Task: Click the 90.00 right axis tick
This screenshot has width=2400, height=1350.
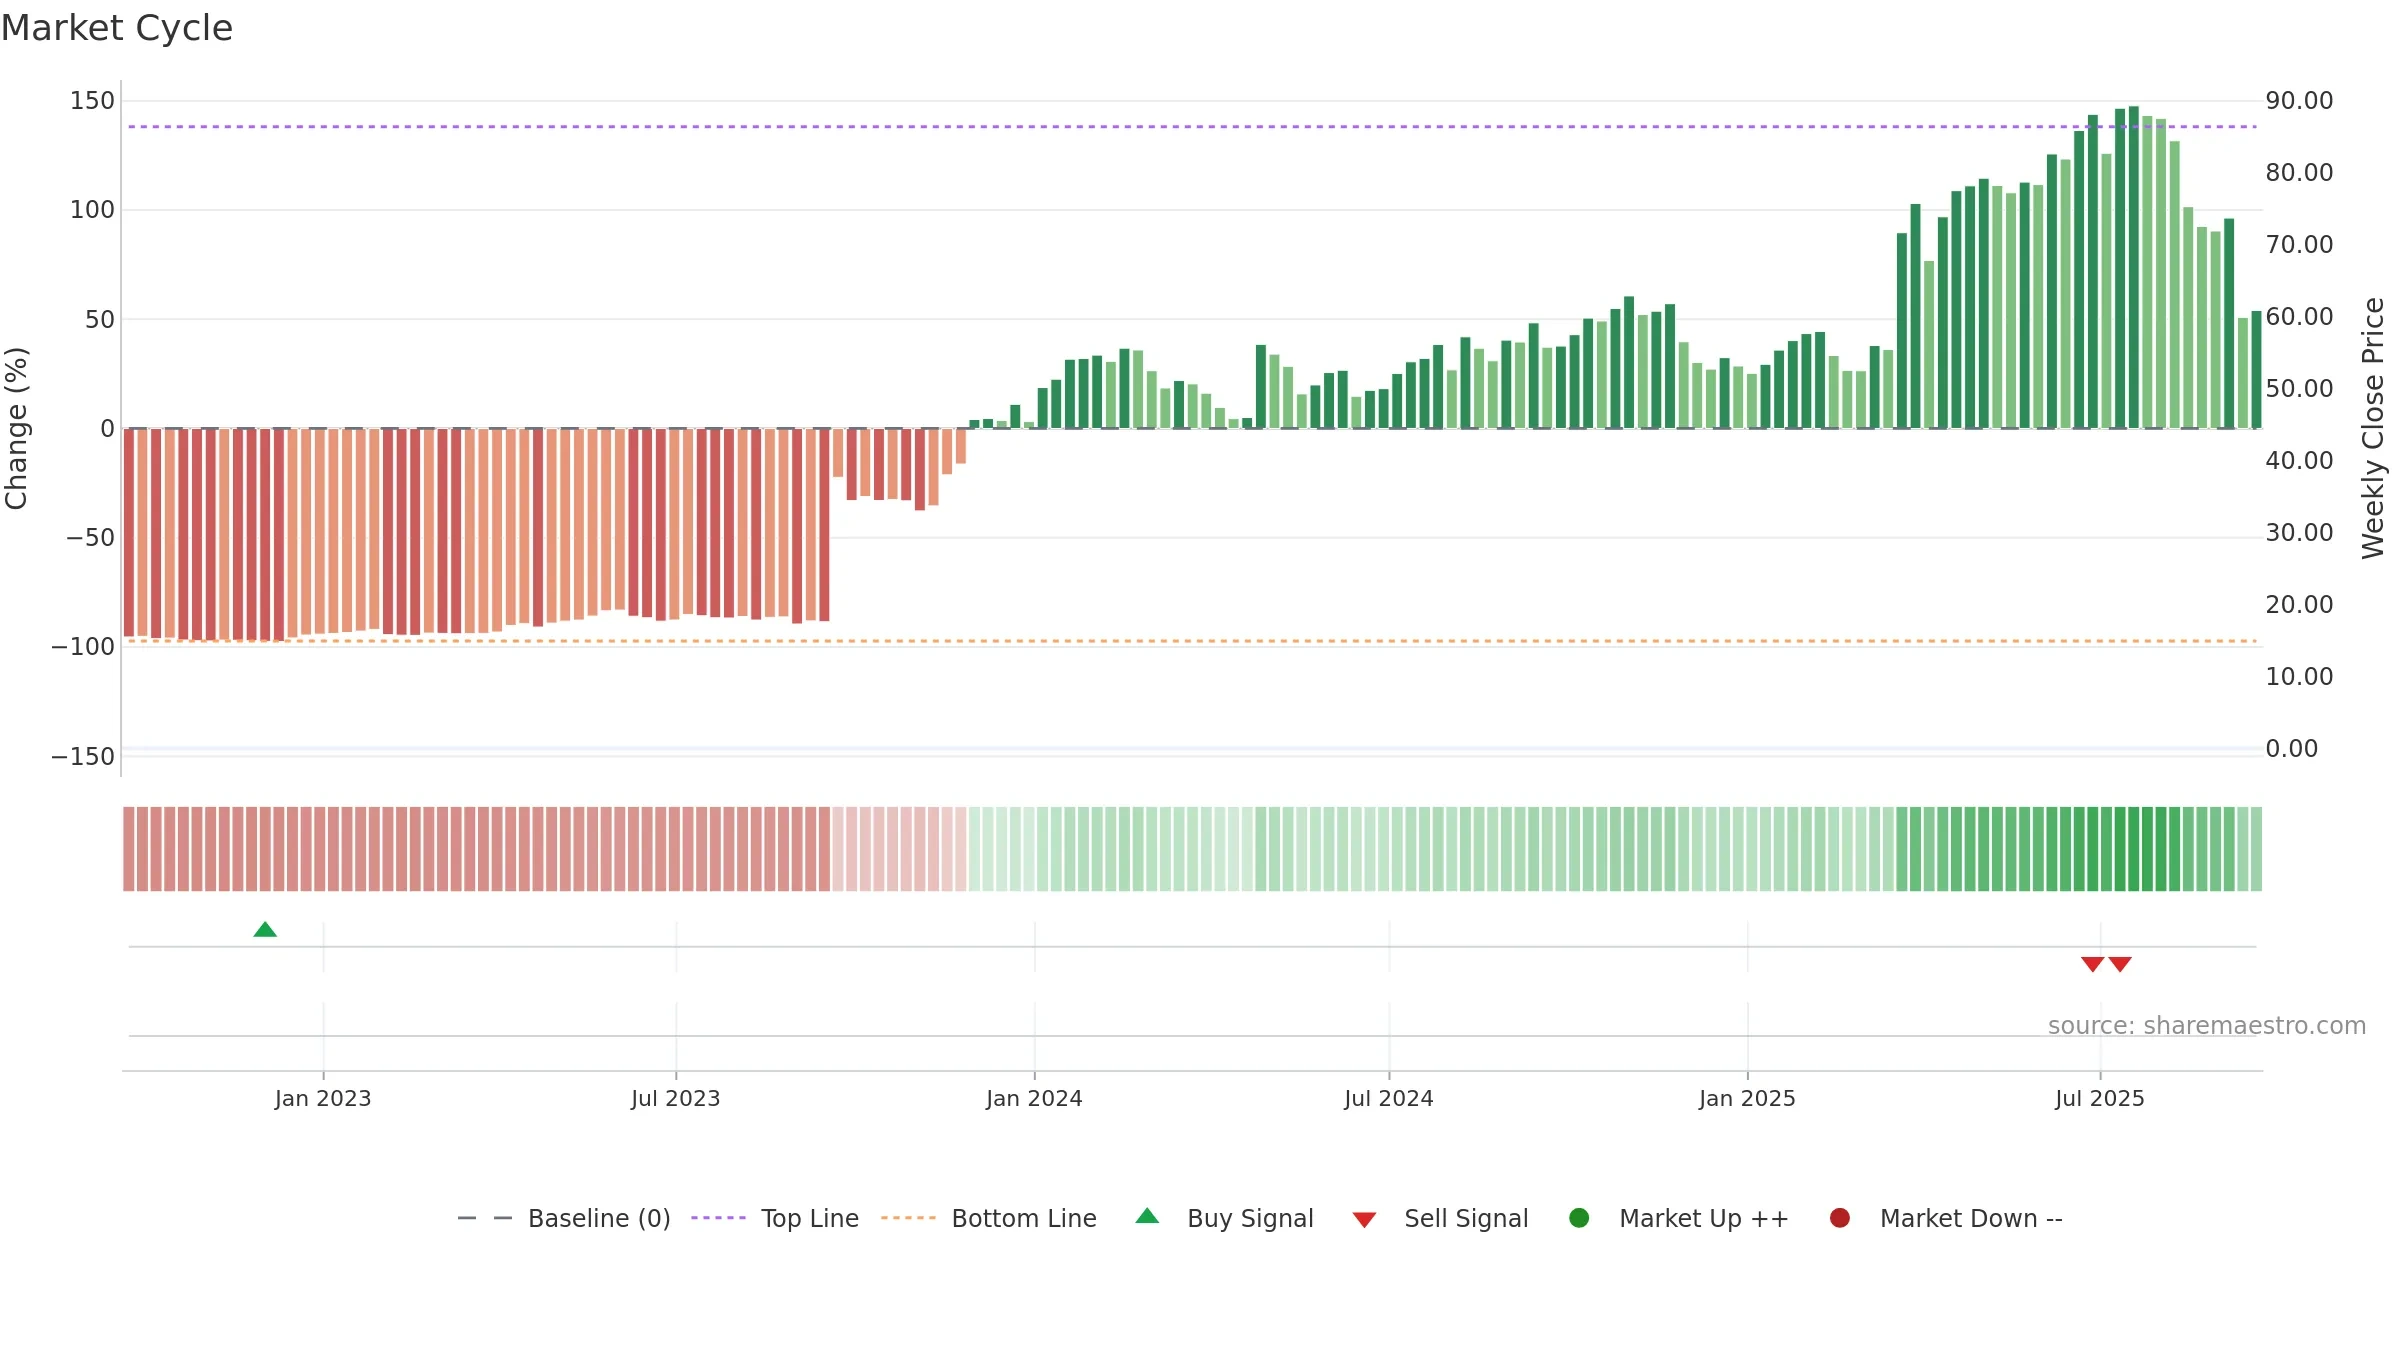Action: click(x=2299, y=101)
